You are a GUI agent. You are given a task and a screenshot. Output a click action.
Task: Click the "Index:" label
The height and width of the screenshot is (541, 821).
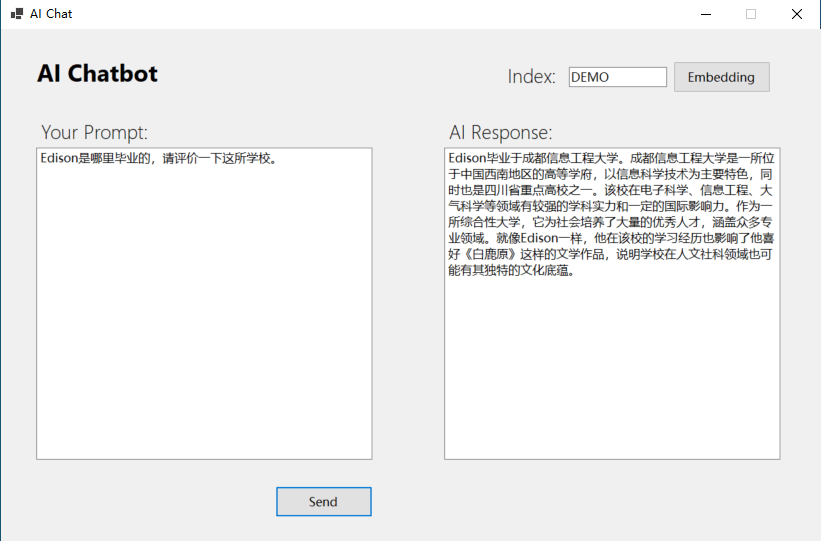pos(531,77)
